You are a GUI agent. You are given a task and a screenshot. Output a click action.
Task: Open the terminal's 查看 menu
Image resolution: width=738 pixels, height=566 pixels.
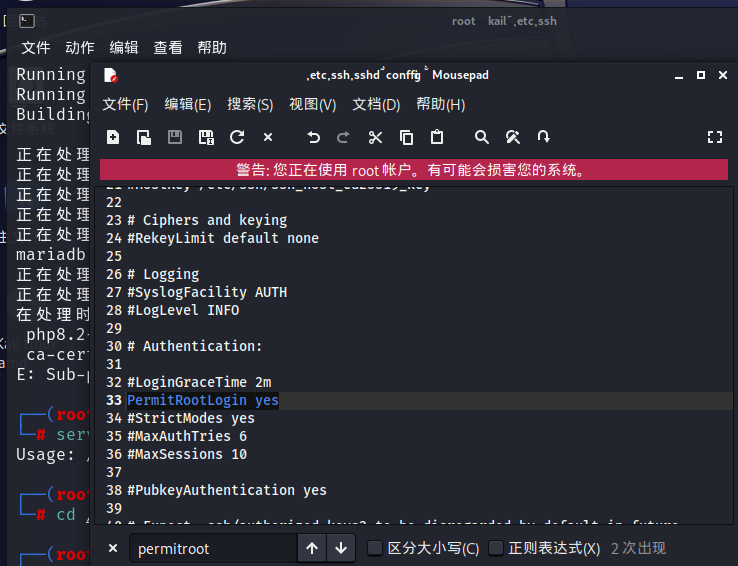pyautogui.click(x=168, y=48)
